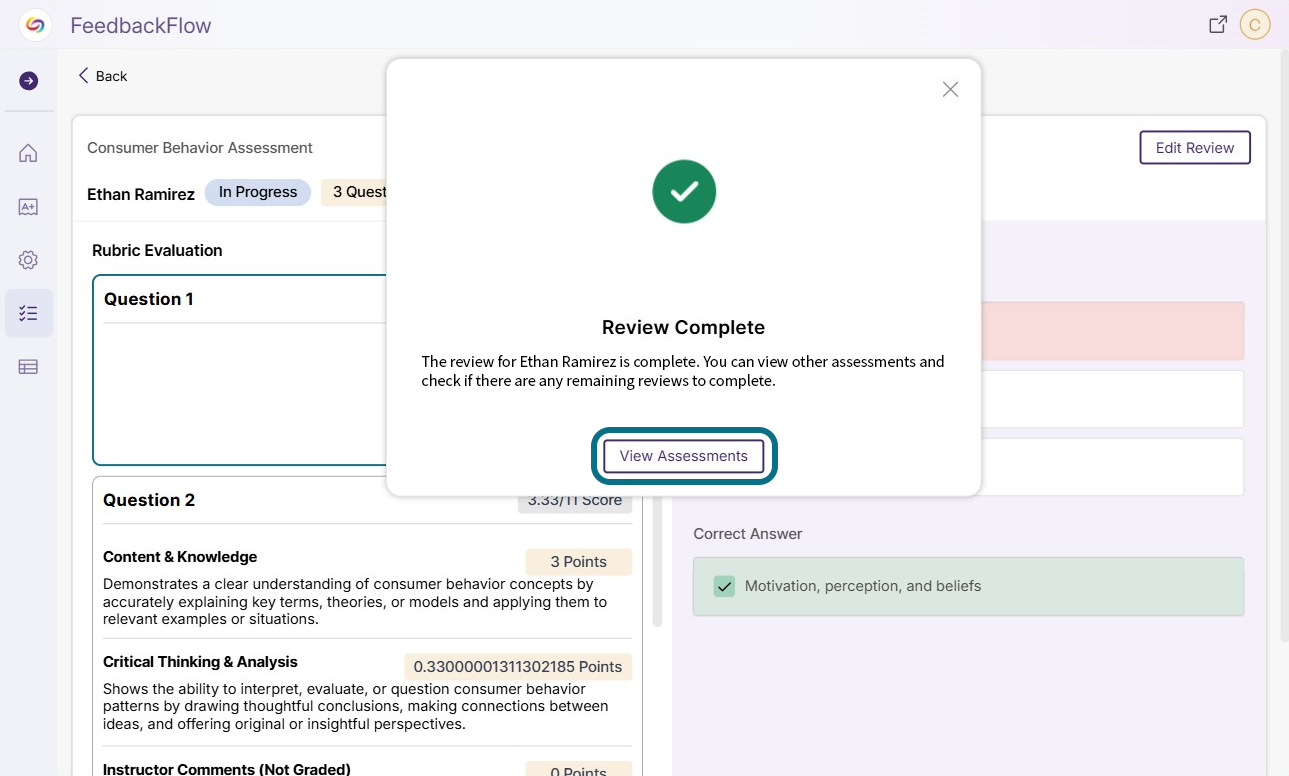The image size is (1289, 776).
Task: Click the 3.33/11 Score badge
Action: 575,502
